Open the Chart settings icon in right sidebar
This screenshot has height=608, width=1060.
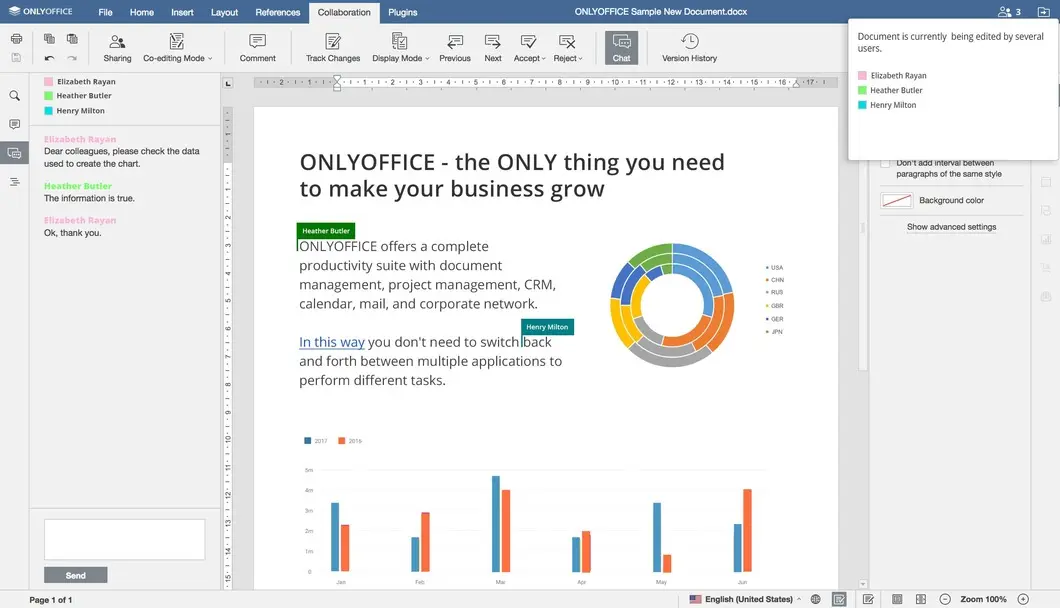click(1046, 239)
